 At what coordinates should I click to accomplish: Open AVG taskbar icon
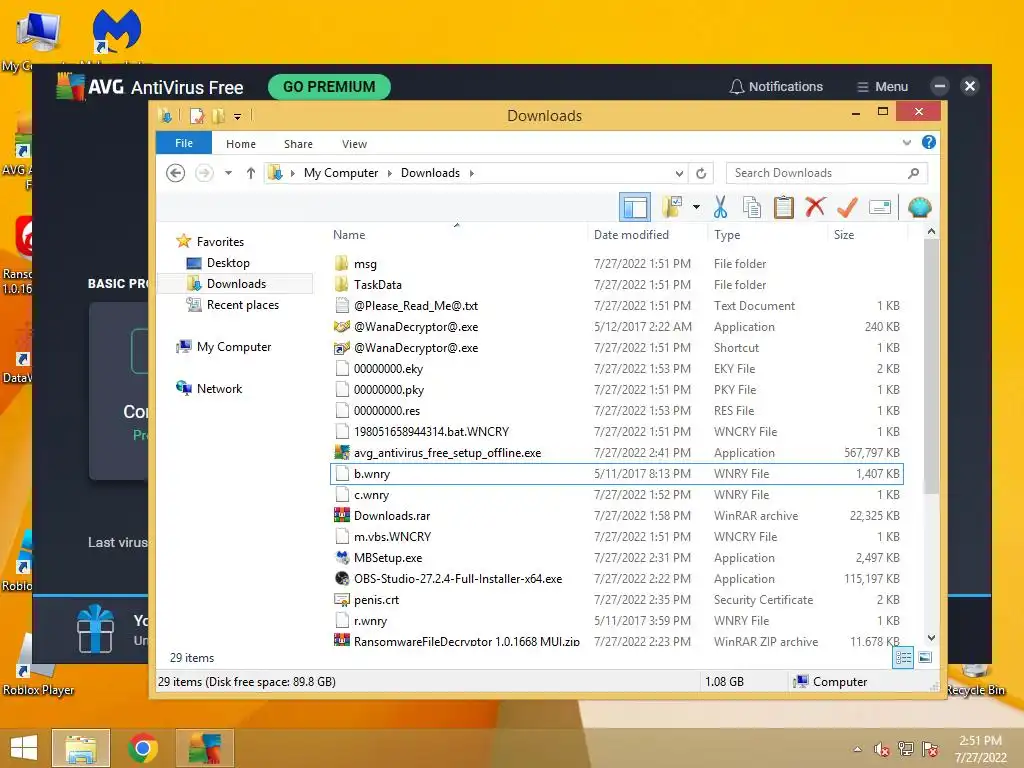(204, 748)
